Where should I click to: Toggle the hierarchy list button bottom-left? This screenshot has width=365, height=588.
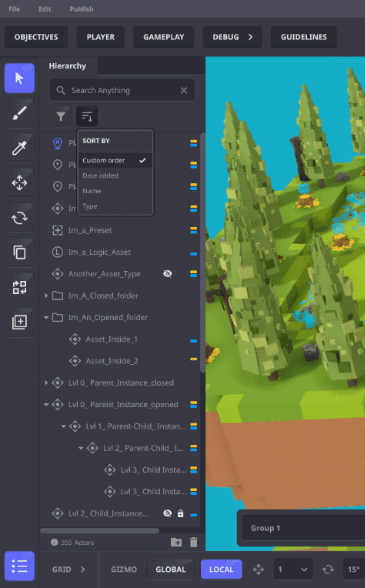coord(20,566)
